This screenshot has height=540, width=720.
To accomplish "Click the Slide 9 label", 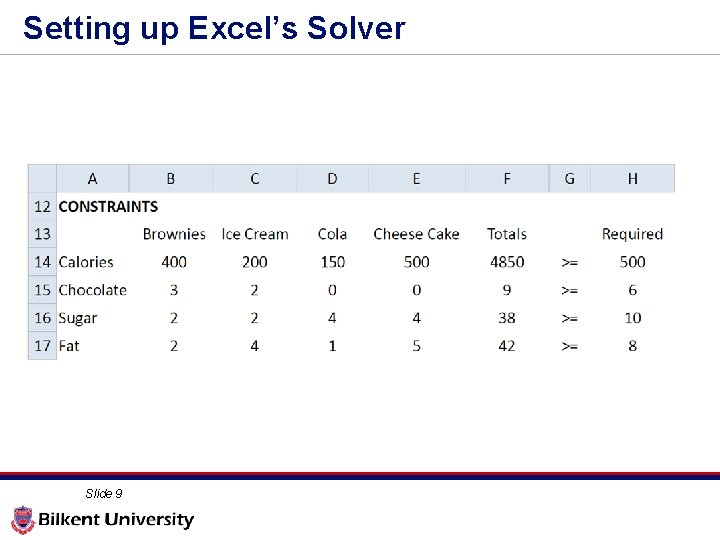I will [104, 493].
